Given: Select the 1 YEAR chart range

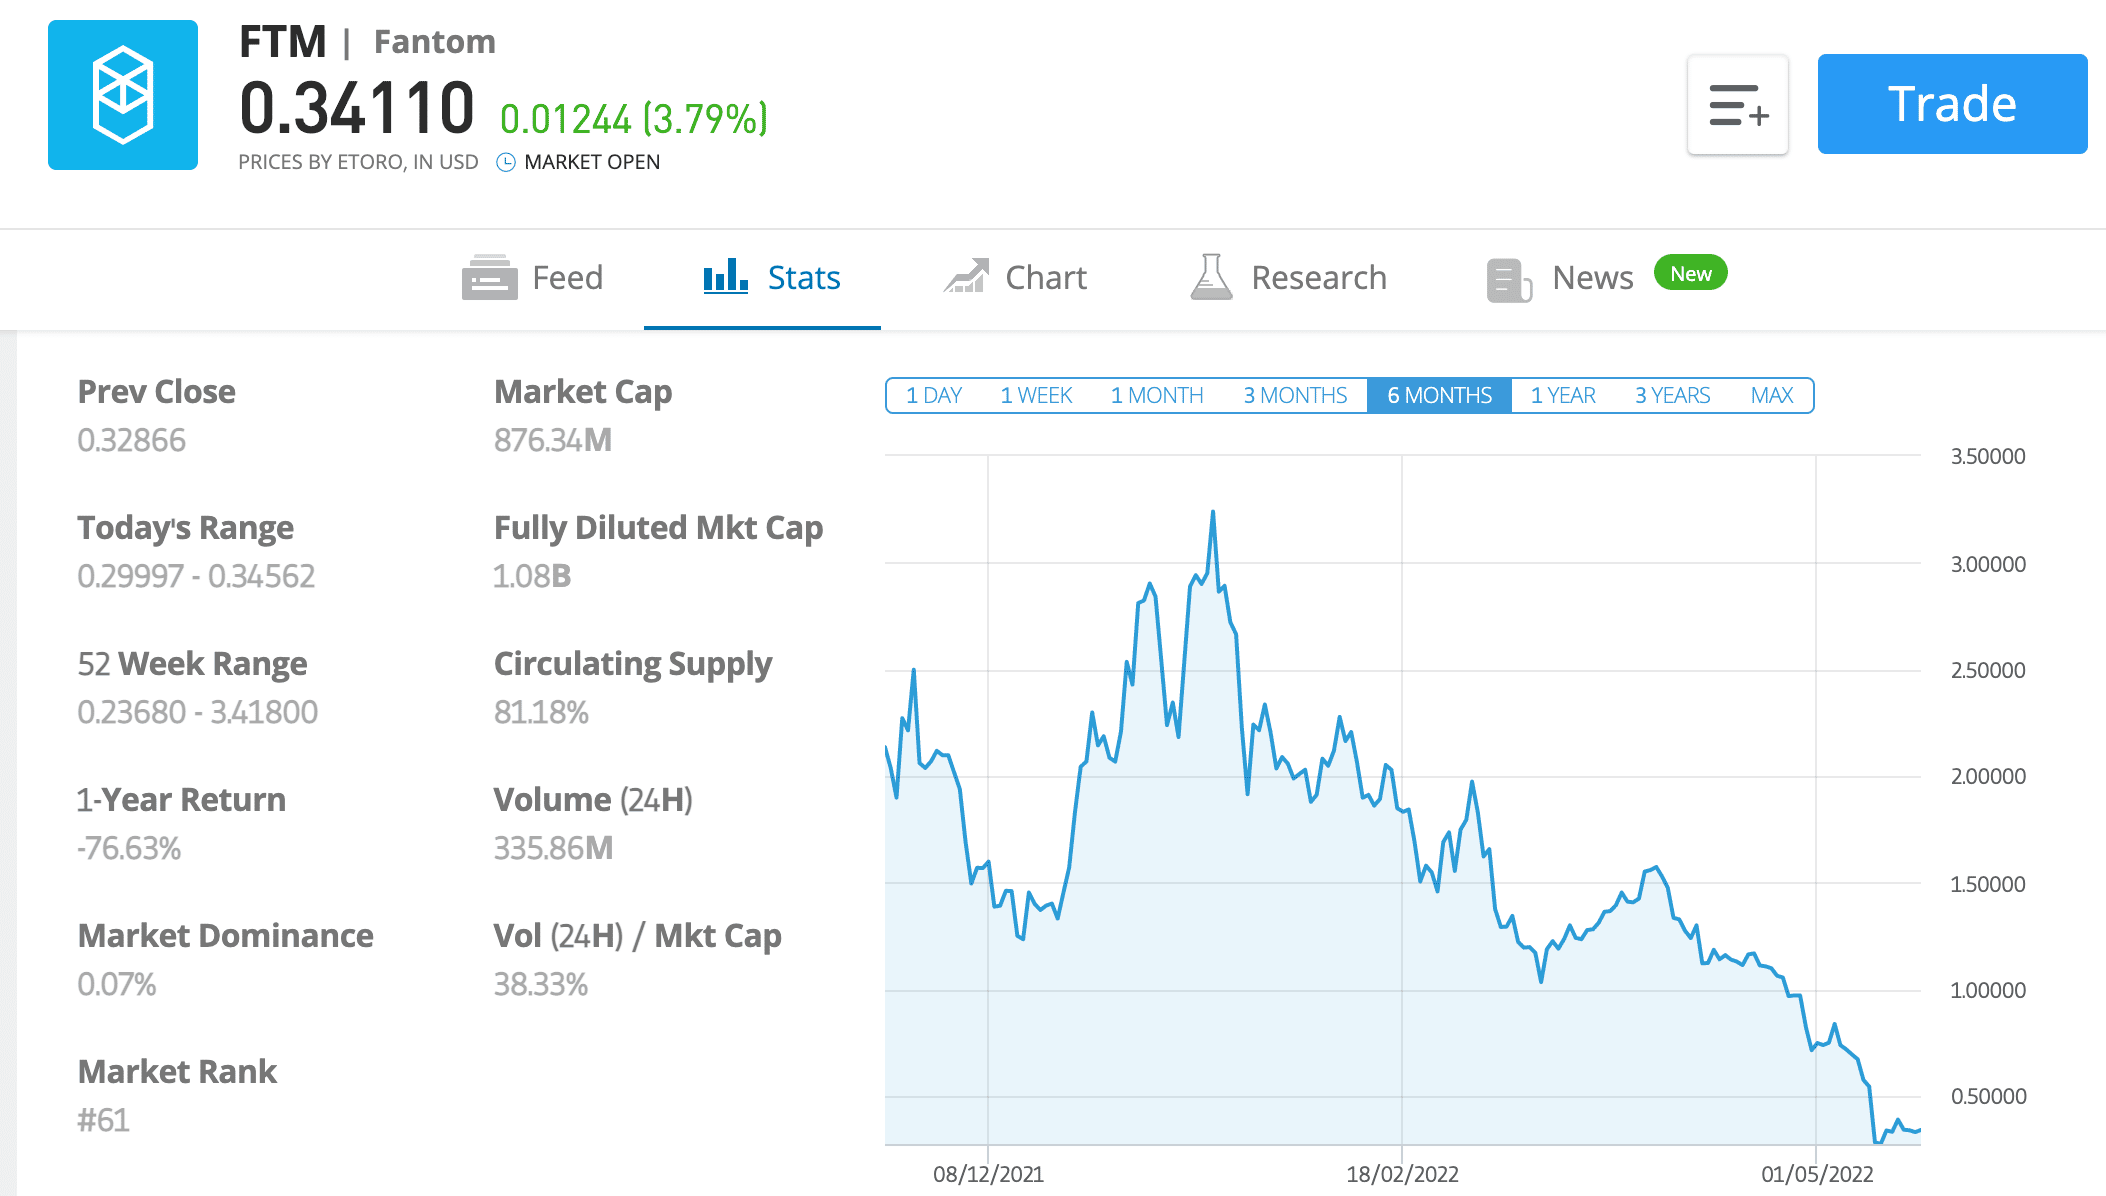Looking at the screenshot, I should tap(1563, 395).
